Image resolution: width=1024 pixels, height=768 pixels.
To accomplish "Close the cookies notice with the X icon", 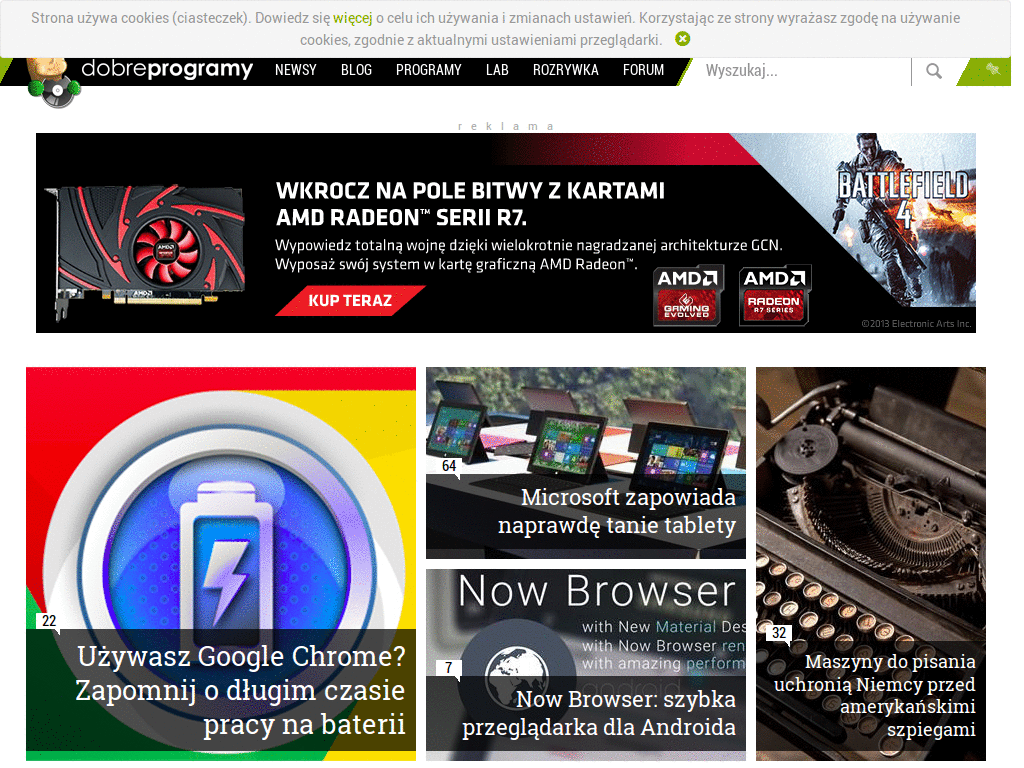I will pyautogui.click(x=683, y=39).
